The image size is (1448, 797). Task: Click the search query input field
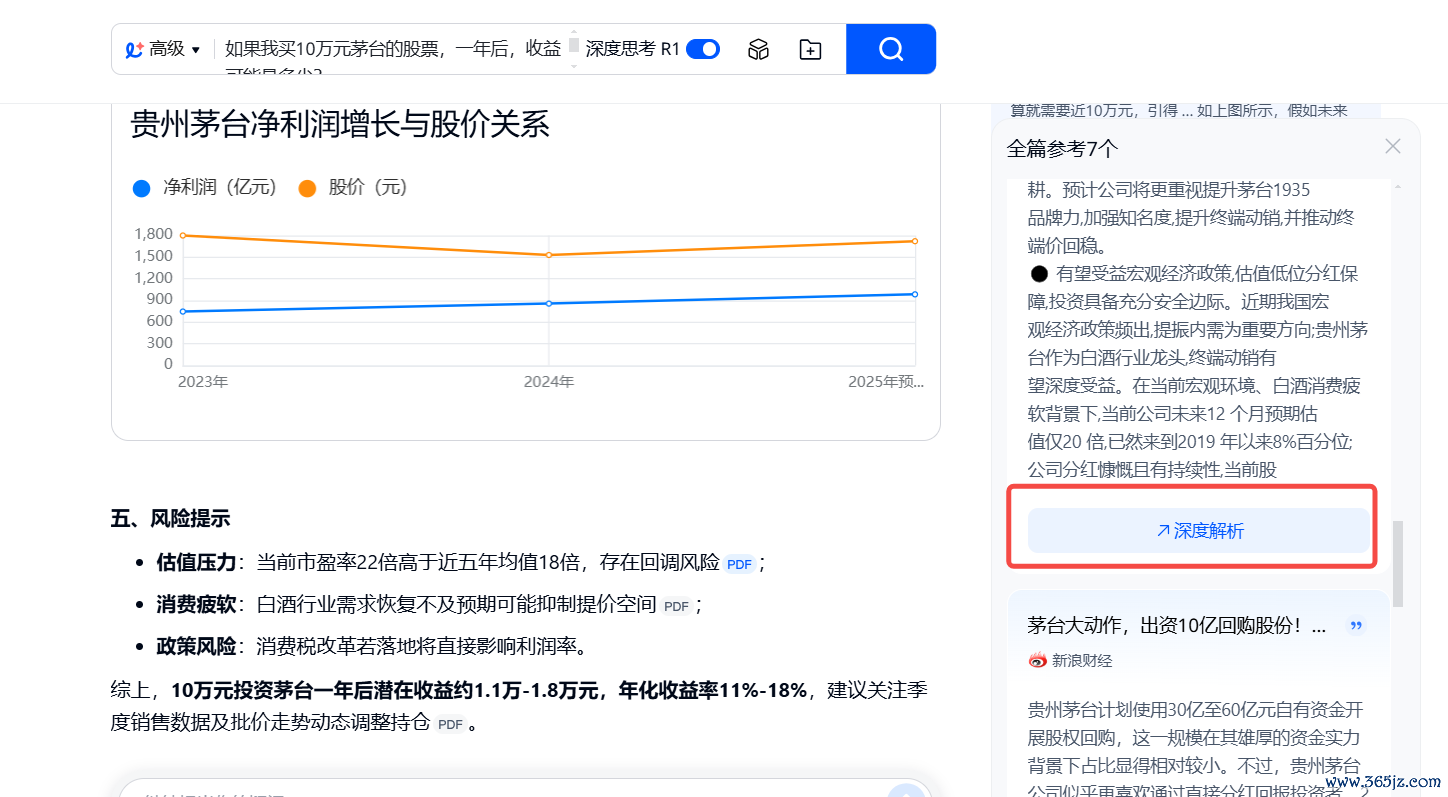392,49
